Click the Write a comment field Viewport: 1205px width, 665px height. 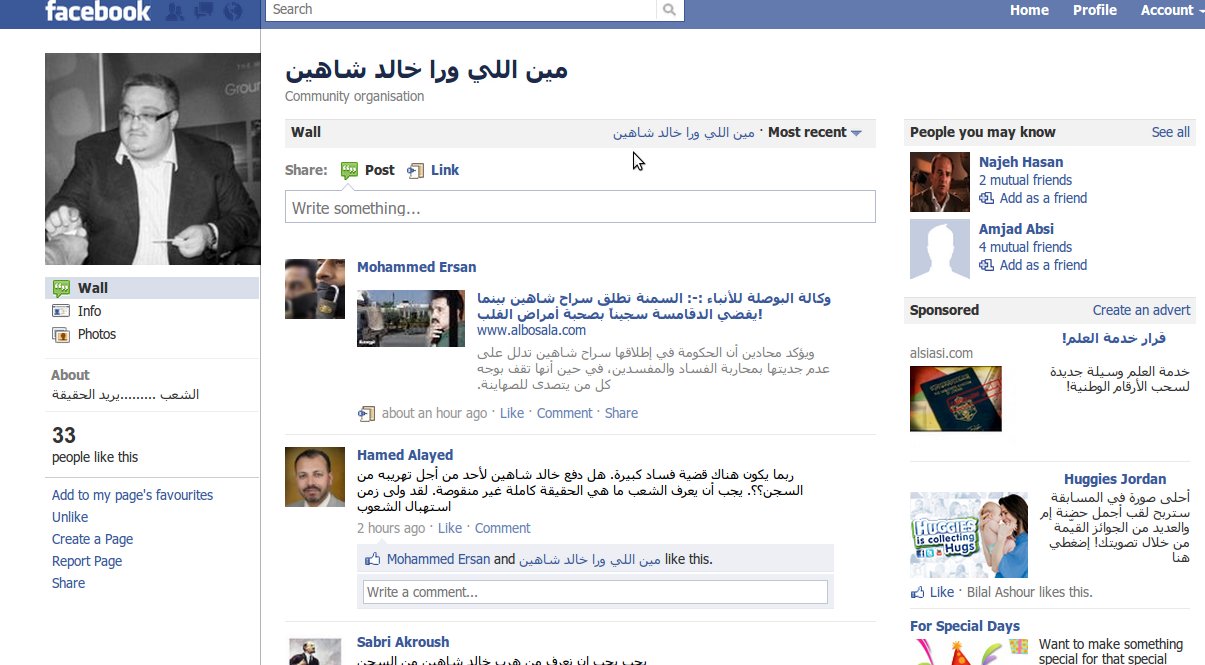[595, 592]
